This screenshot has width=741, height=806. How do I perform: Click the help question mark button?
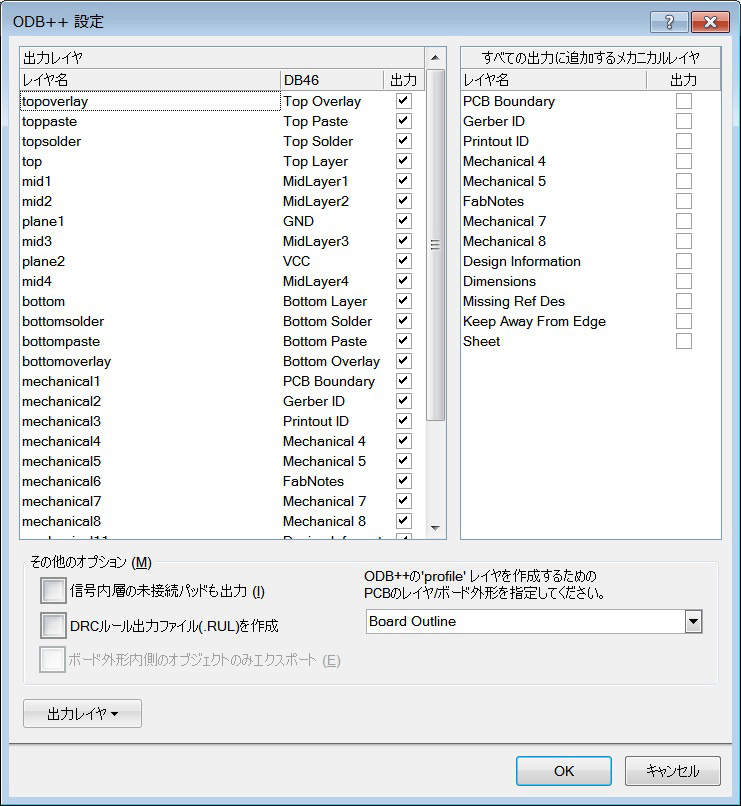(669, 22)
